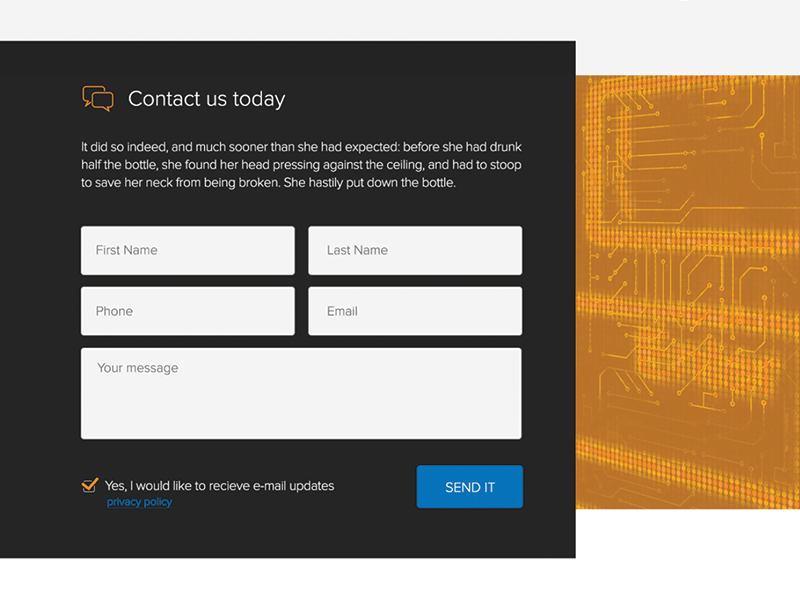
Task: Click the dark panel background left of the heading icon
Action: pos(40,98)
